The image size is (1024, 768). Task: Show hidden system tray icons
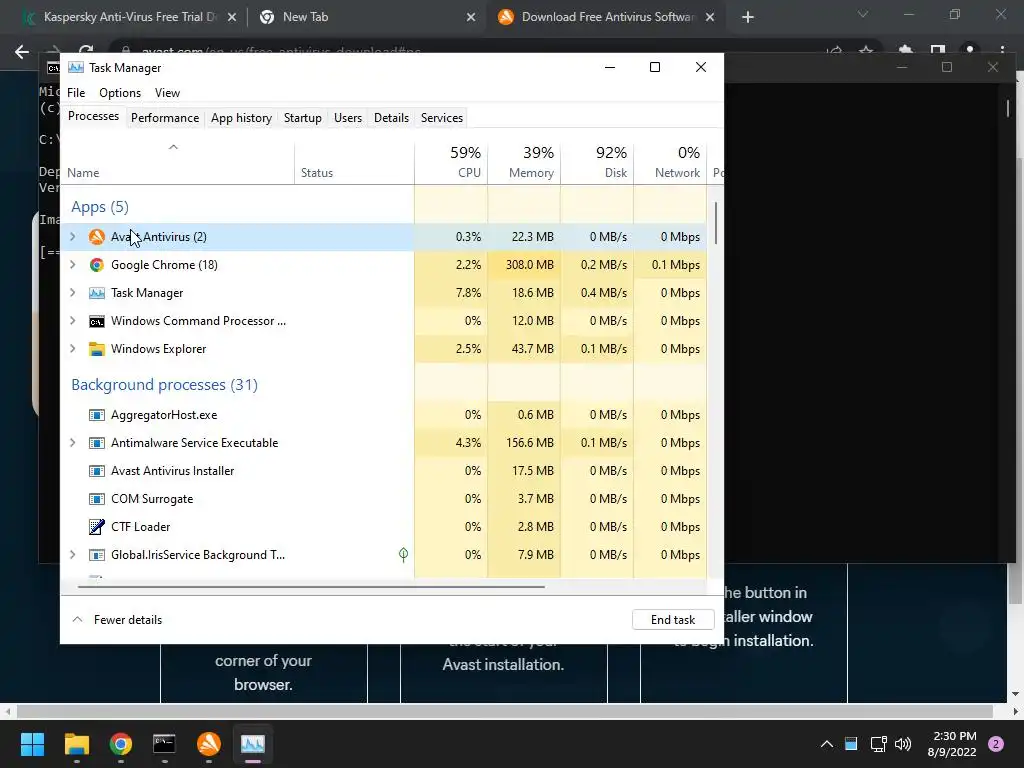tap(827, 744)
